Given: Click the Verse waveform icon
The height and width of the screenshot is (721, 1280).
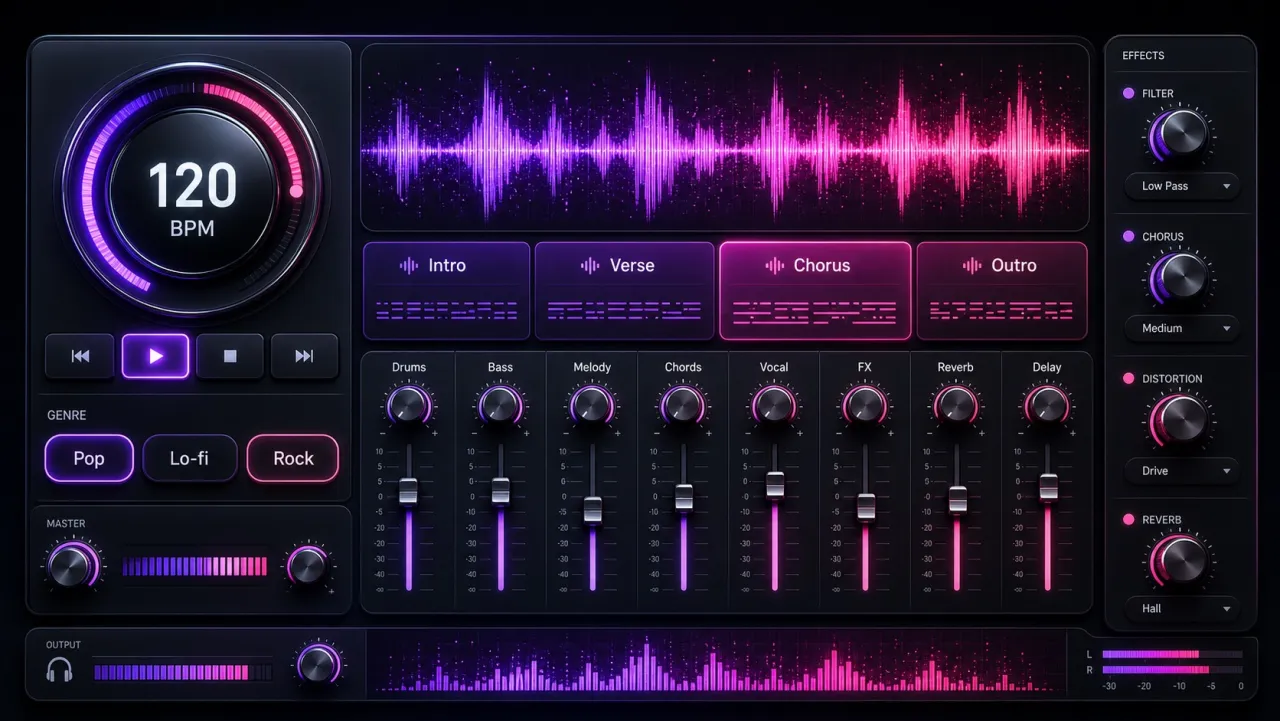Looking at the screenshot, I should (590, 266).
